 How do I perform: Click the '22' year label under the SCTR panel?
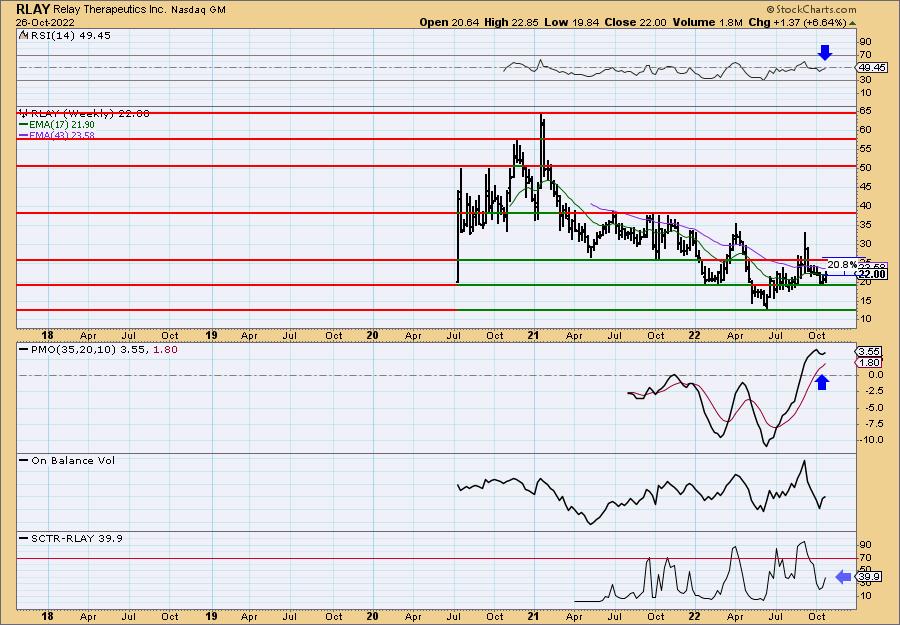coord(695,616)
